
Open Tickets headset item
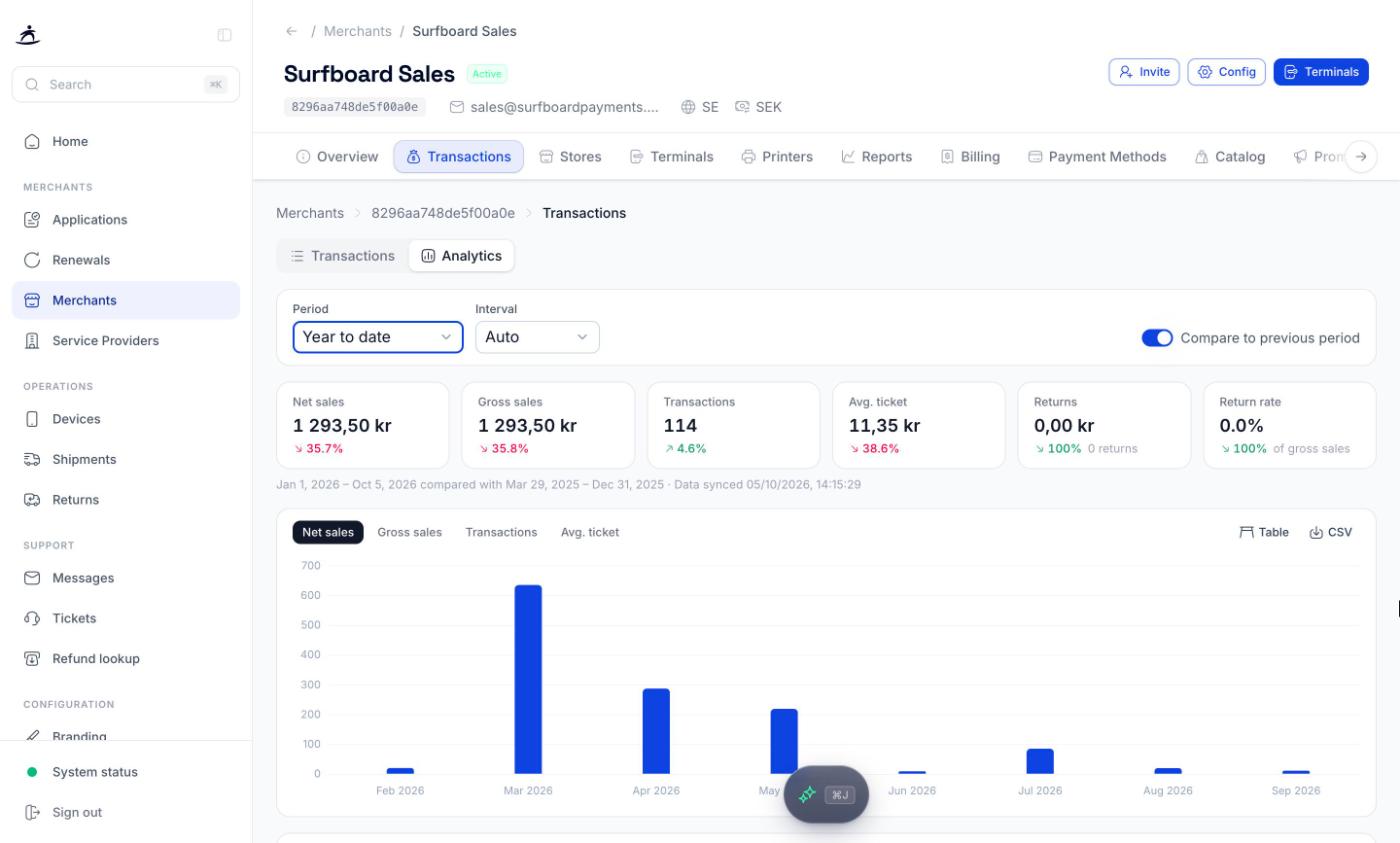click(x=126, y=618)
